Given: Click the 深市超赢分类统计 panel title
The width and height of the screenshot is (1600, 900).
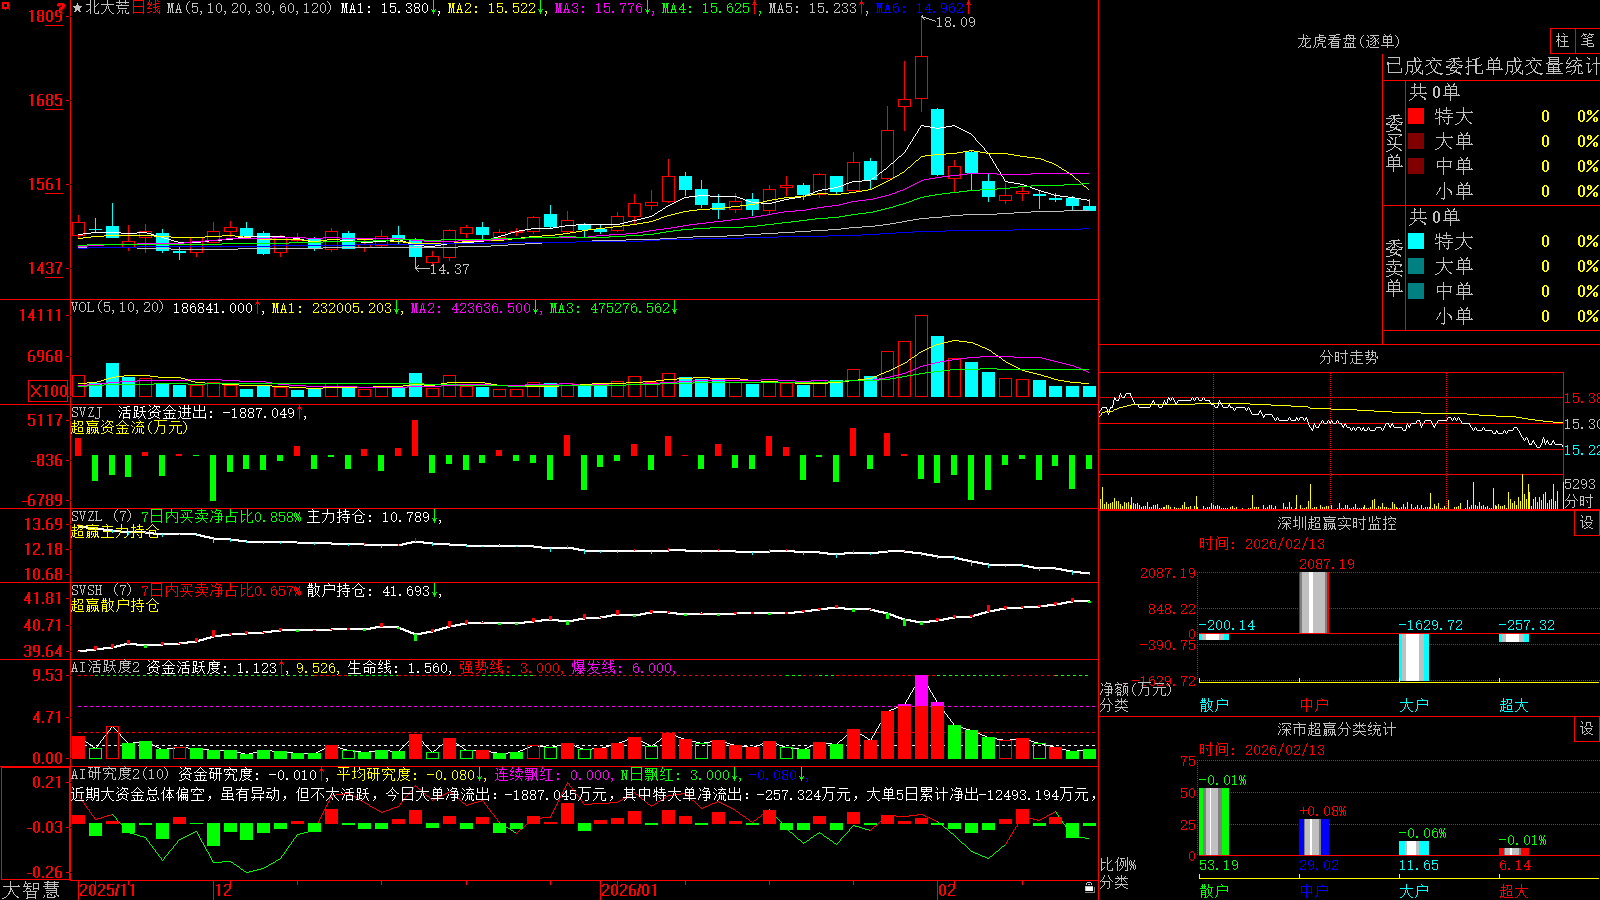Looking at the screenshot, I should pos(1337,729).
